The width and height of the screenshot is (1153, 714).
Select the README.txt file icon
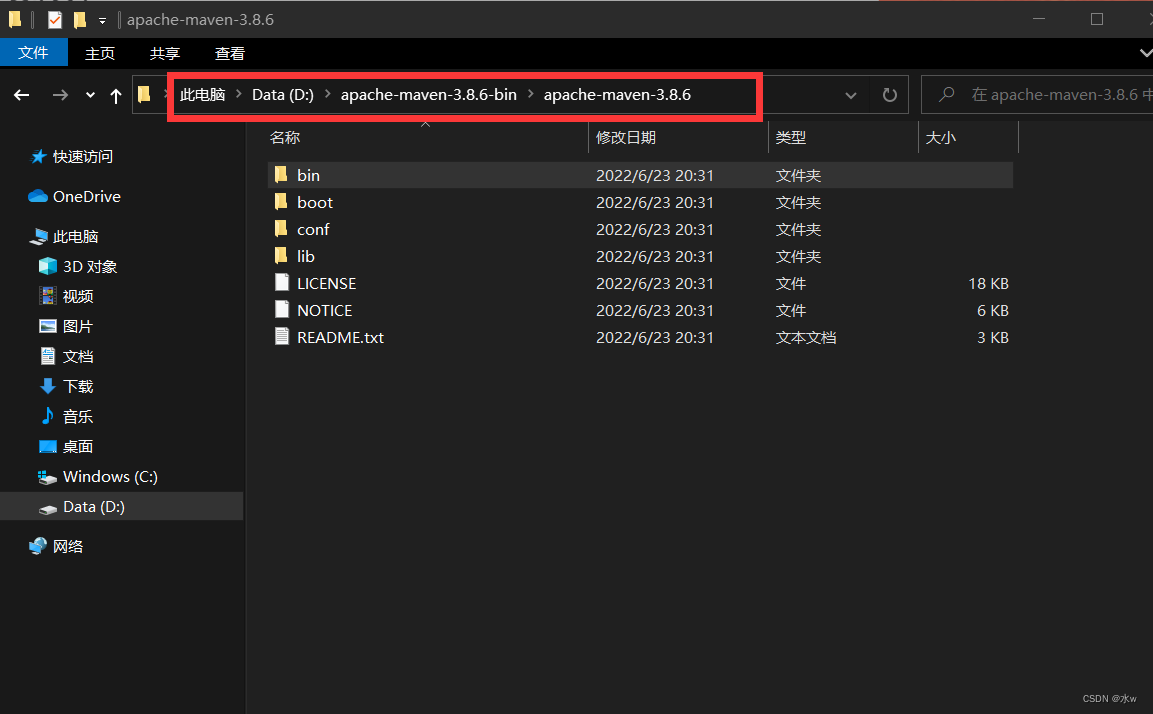[x=282, y=337]
